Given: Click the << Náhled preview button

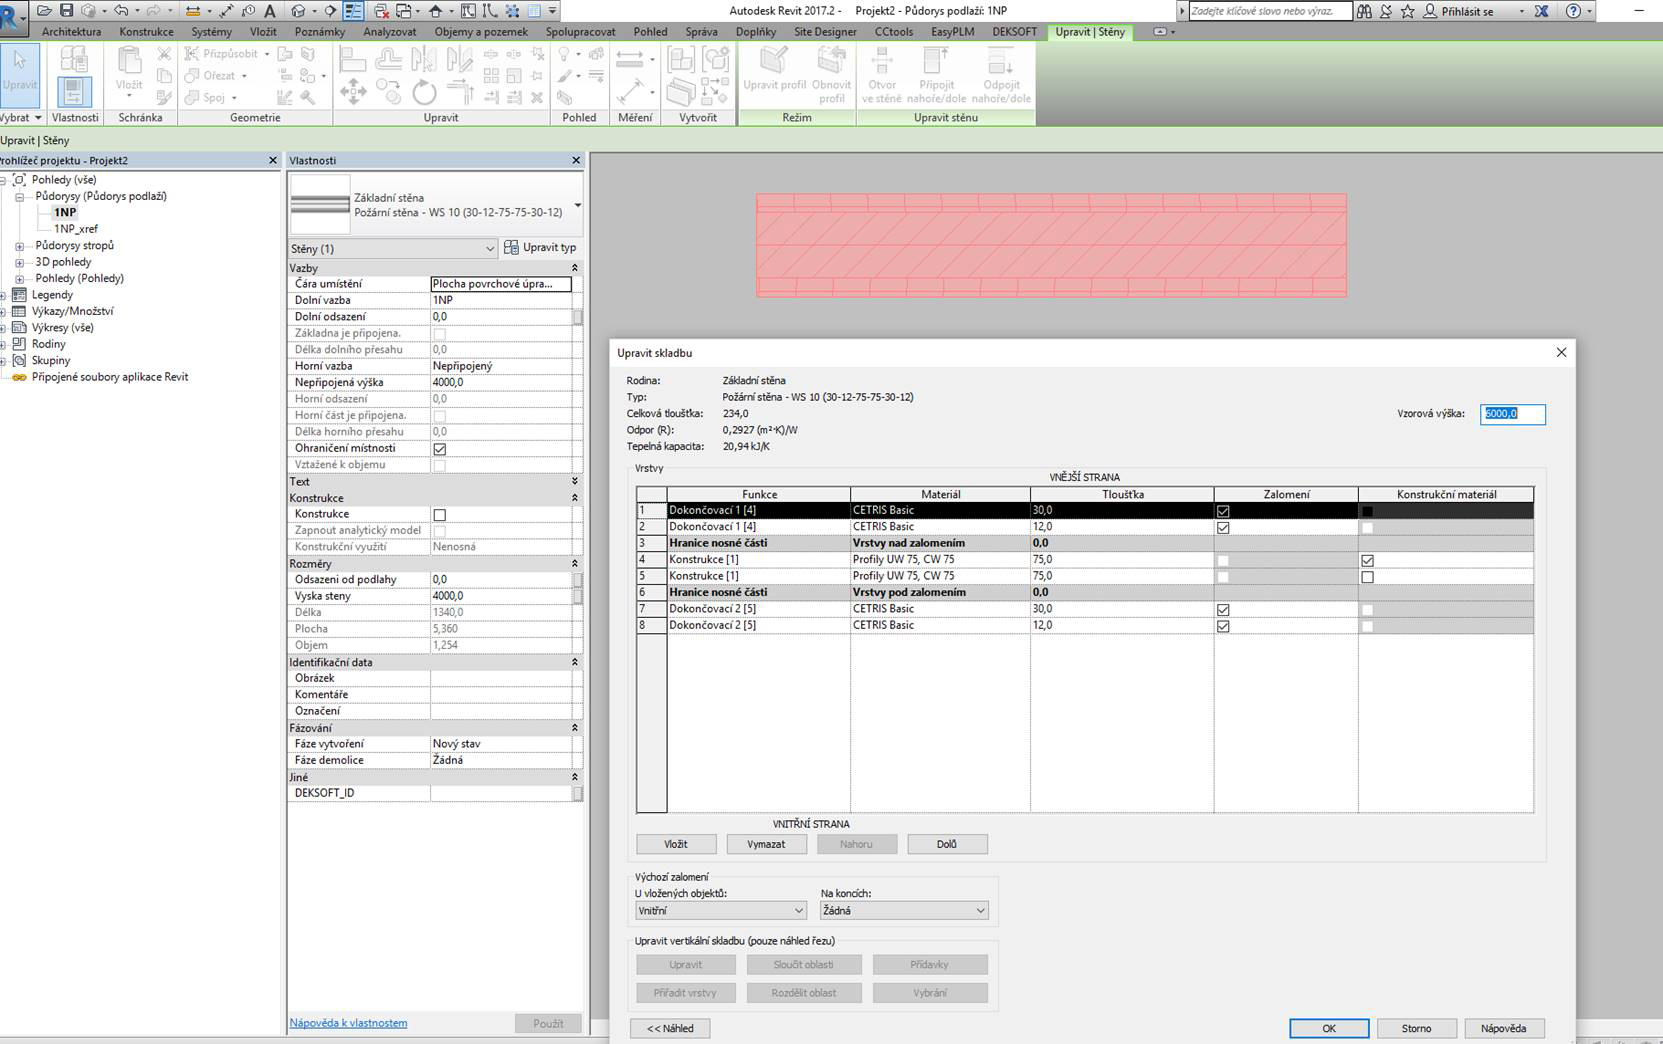Looking at the screenshot, I should tap(670, 1028).
